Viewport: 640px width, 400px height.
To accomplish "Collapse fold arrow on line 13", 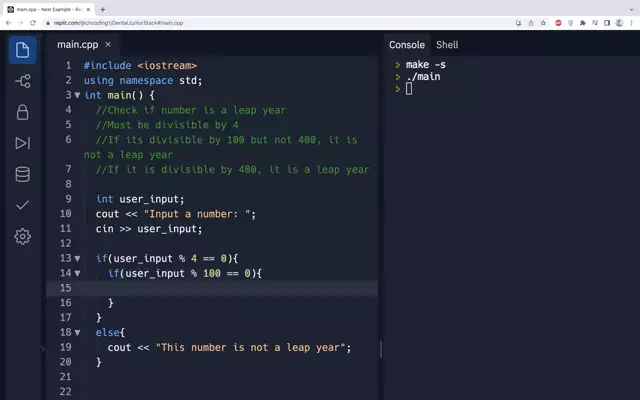I will click(77, 258).
